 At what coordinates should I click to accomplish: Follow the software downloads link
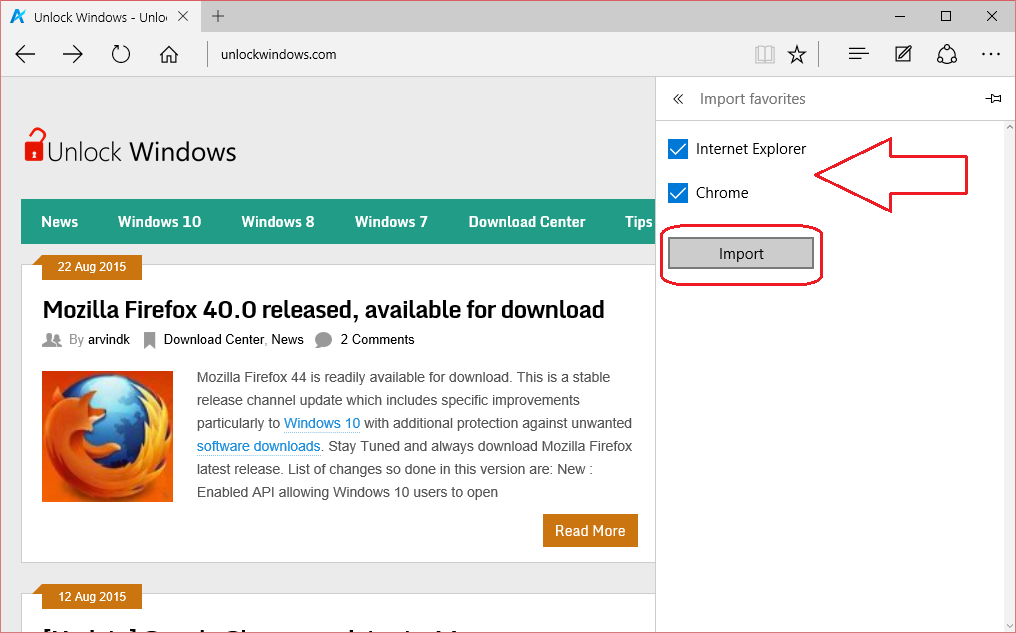(x=259, y=446)
